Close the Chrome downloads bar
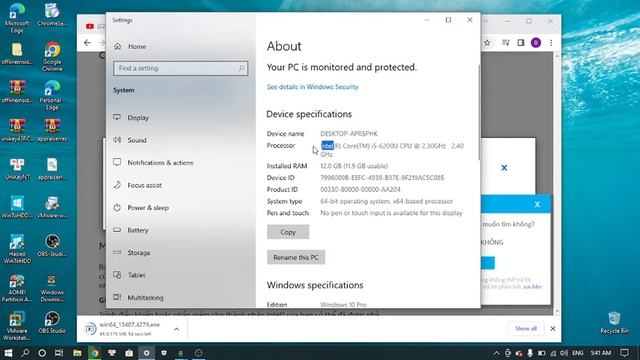Screen dimensions: 640x360 click(553, 329)
